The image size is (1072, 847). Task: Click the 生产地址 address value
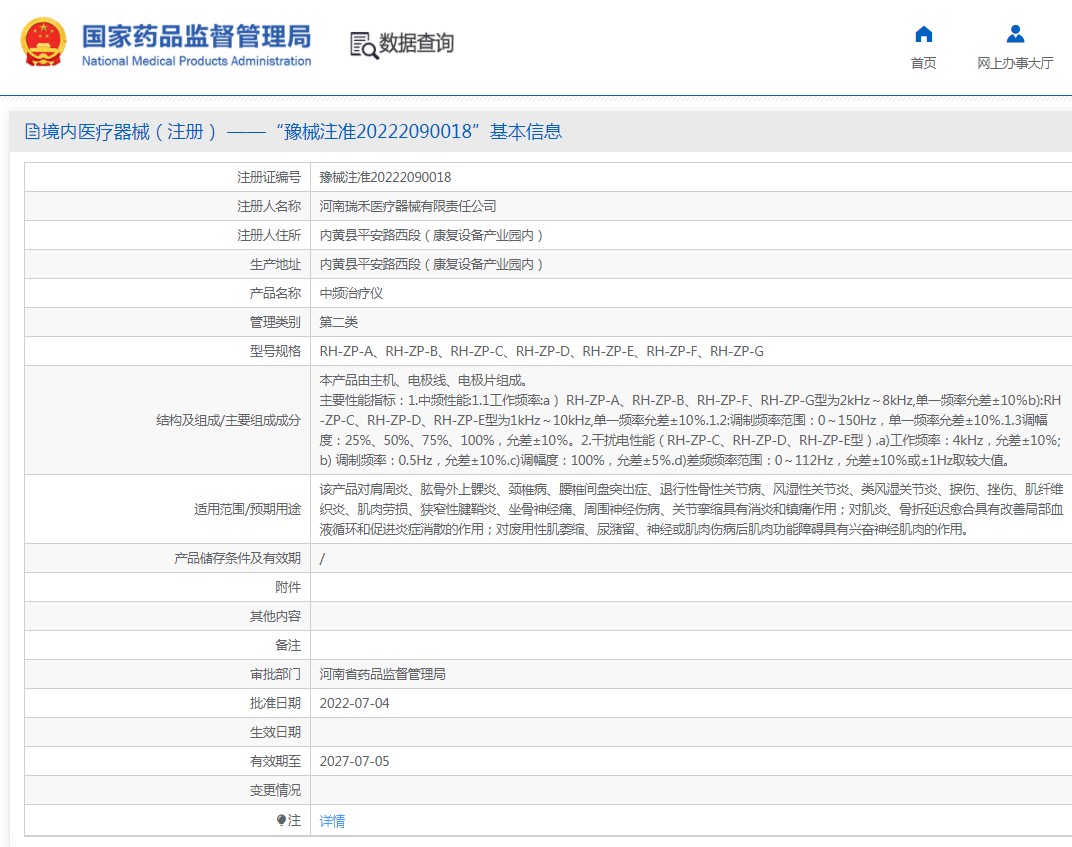(x=431, y=264)
